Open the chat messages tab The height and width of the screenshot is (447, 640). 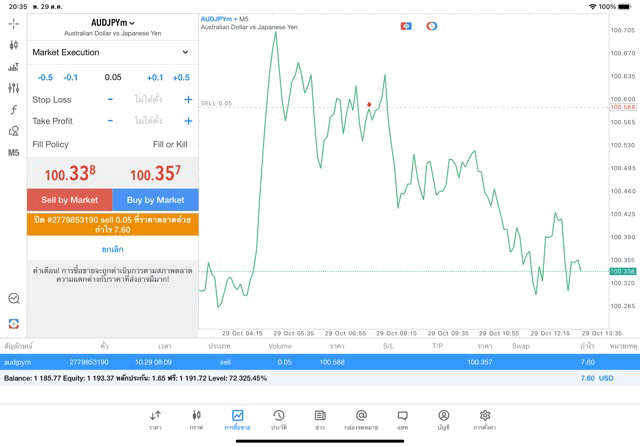pyautogui.click(x=402, y=419)
